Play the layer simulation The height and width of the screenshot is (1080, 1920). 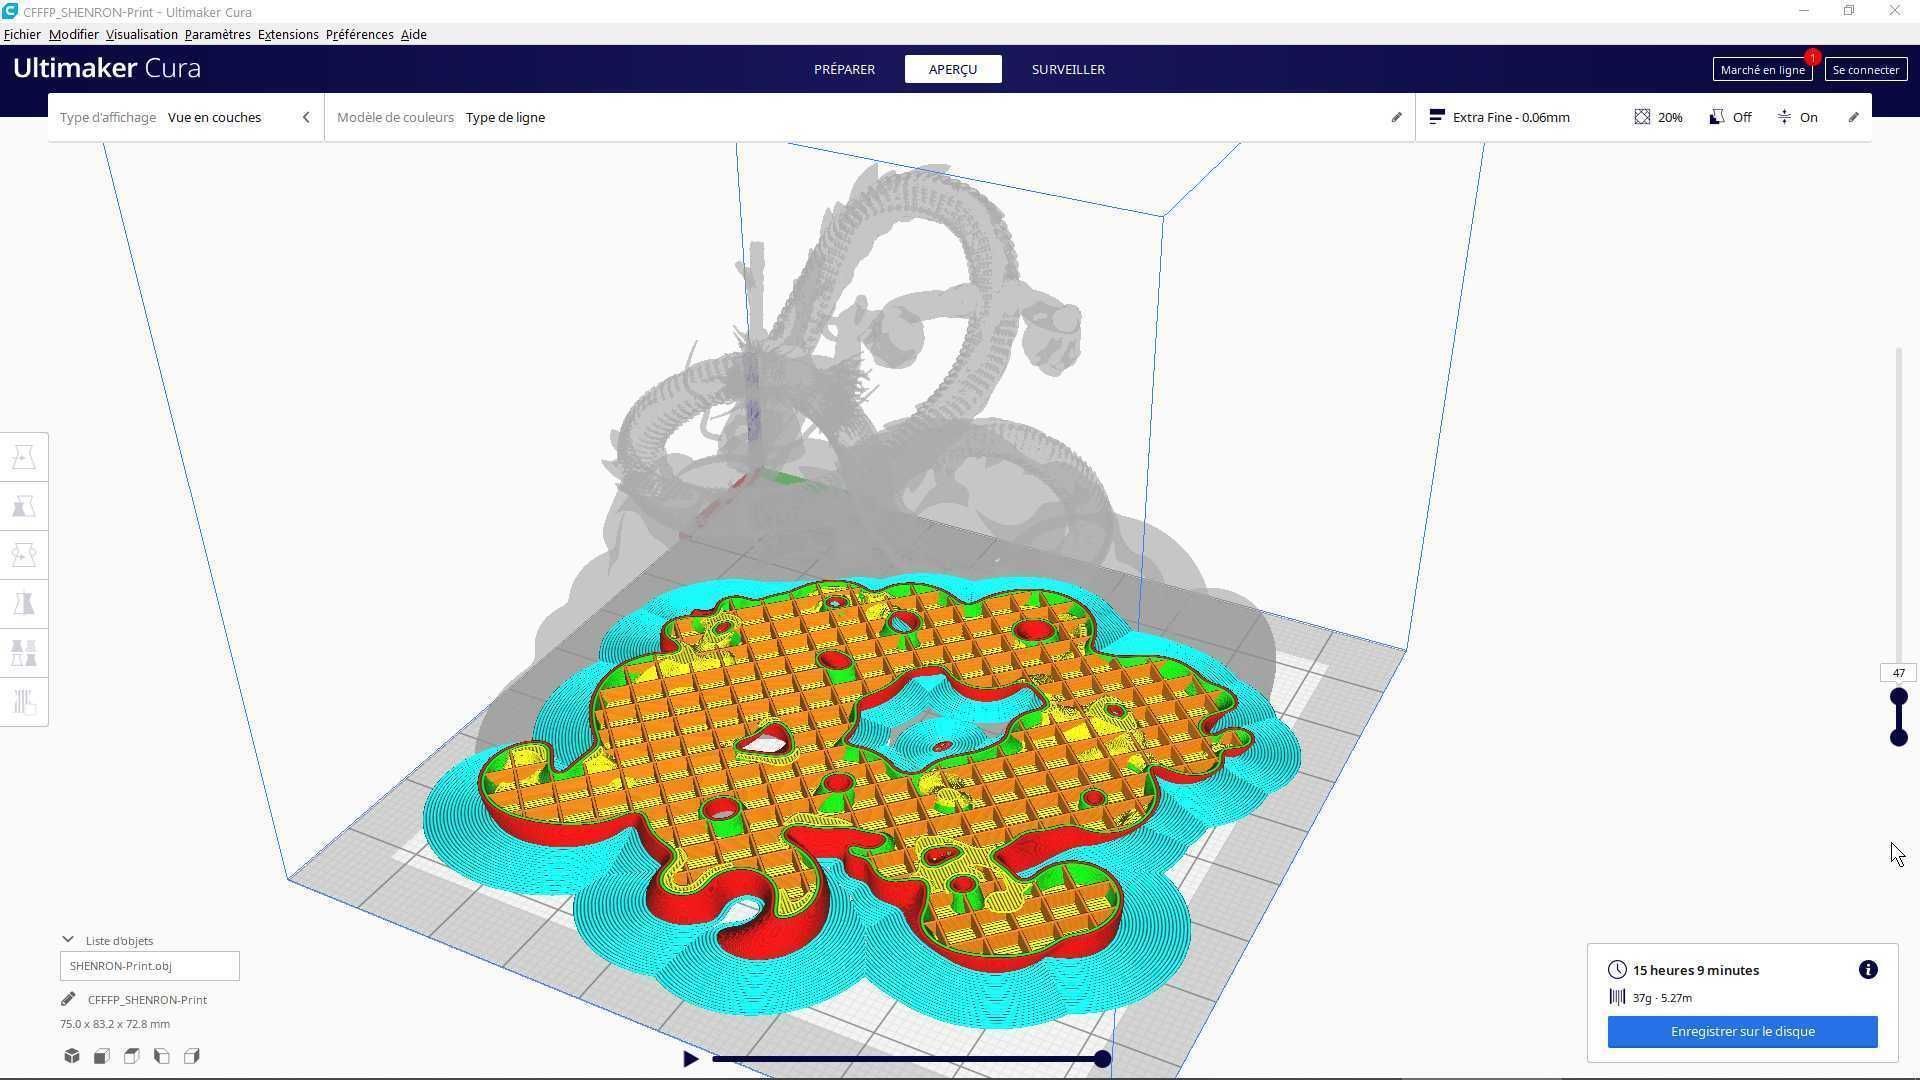[690, 1059]
